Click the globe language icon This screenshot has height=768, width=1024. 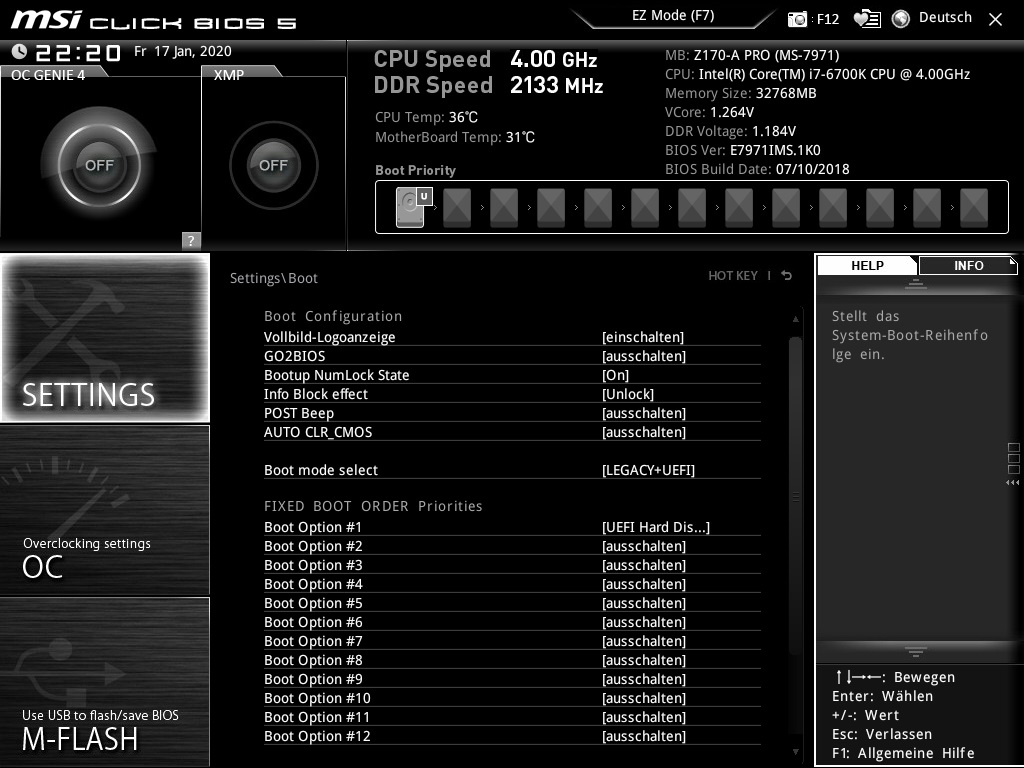click(x=901, y=19)
